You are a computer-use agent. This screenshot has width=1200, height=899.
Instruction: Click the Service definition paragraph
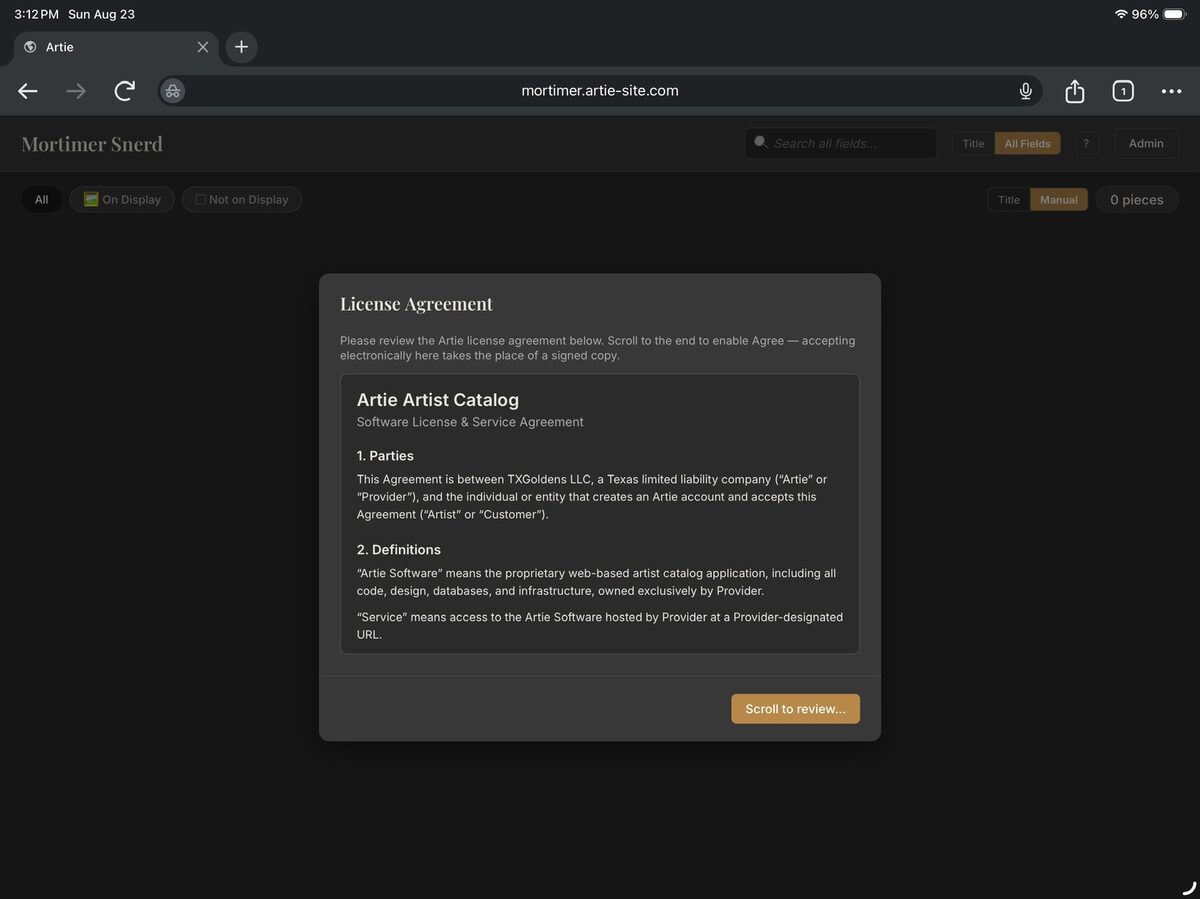[600, 626]
